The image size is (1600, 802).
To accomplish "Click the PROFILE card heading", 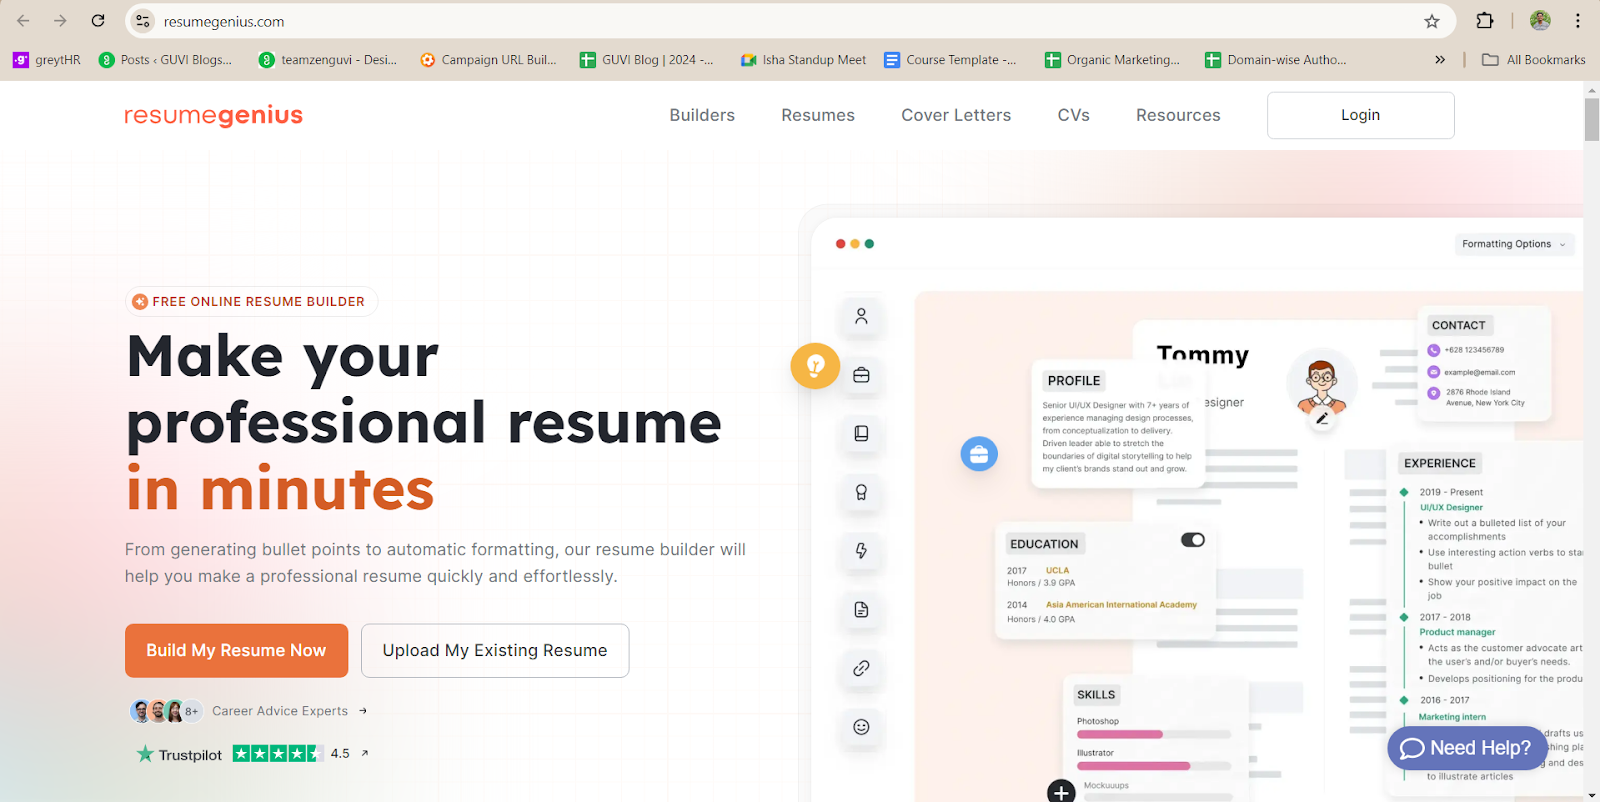I will click(x=1074, y=381).
